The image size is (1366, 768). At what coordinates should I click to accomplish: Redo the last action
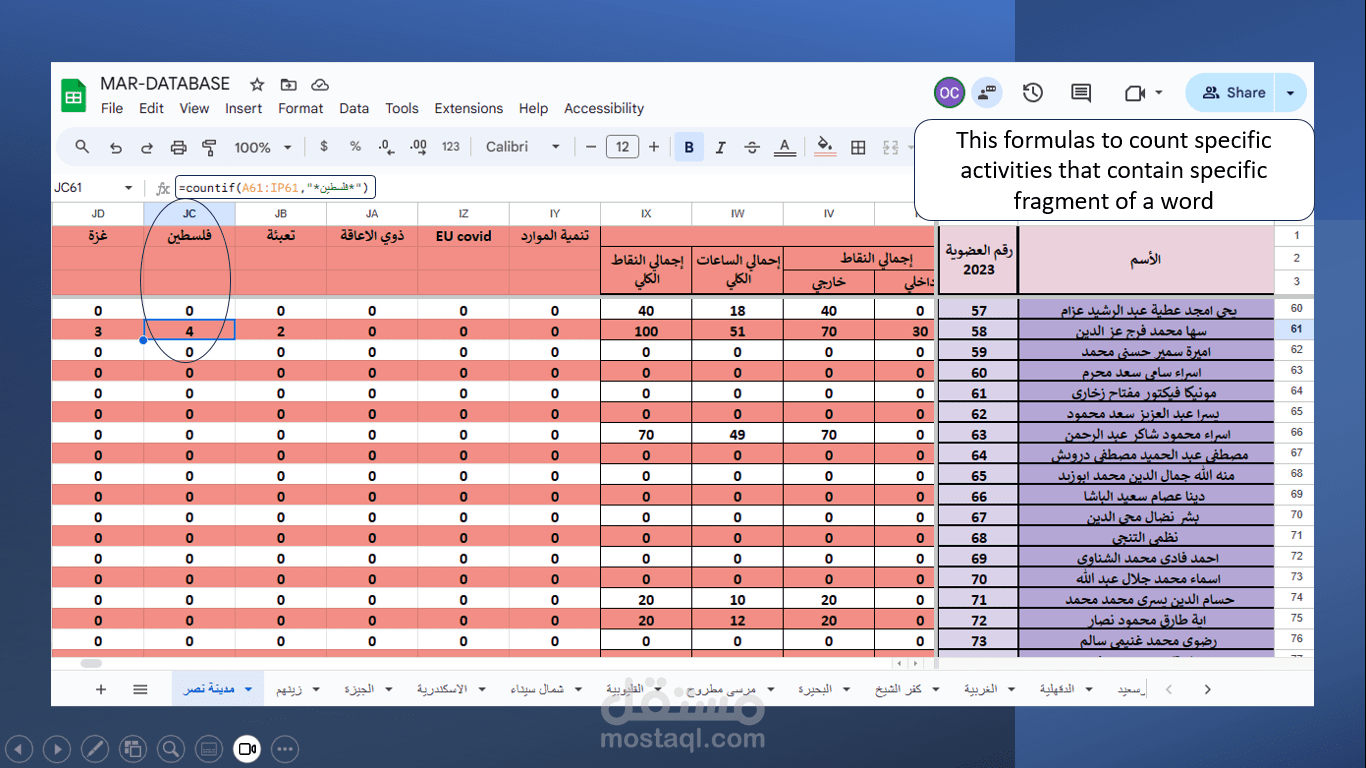click(147, 147)
